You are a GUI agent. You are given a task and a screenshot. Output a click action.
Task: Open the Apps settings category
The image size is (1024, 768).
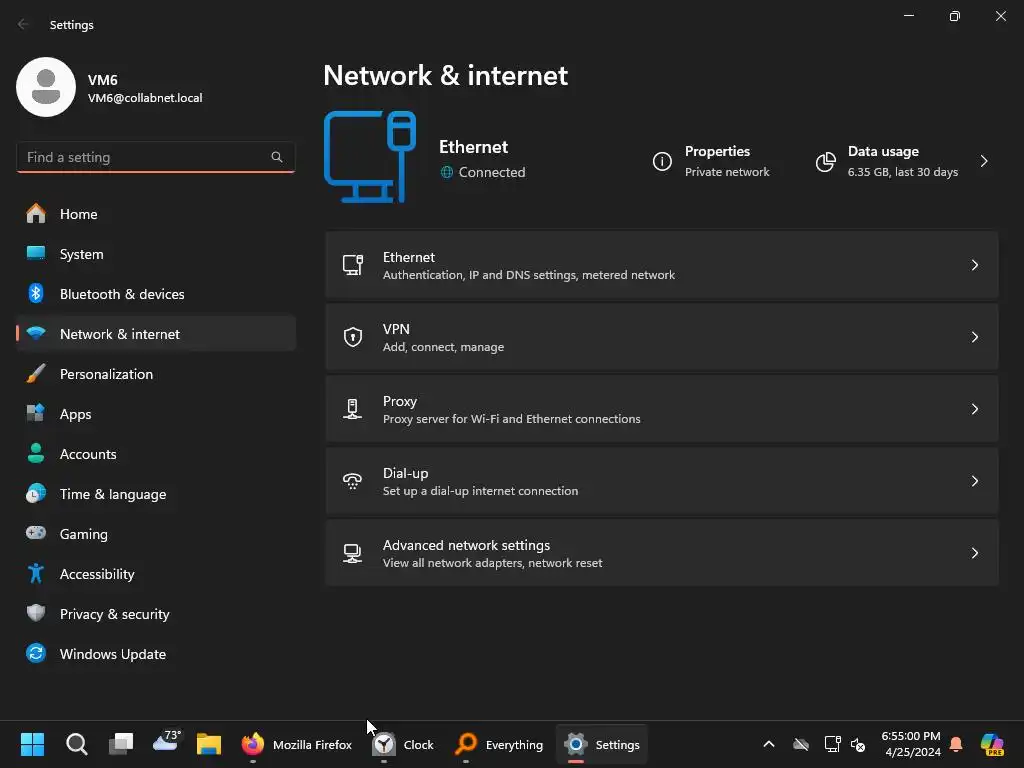(76, 414)
